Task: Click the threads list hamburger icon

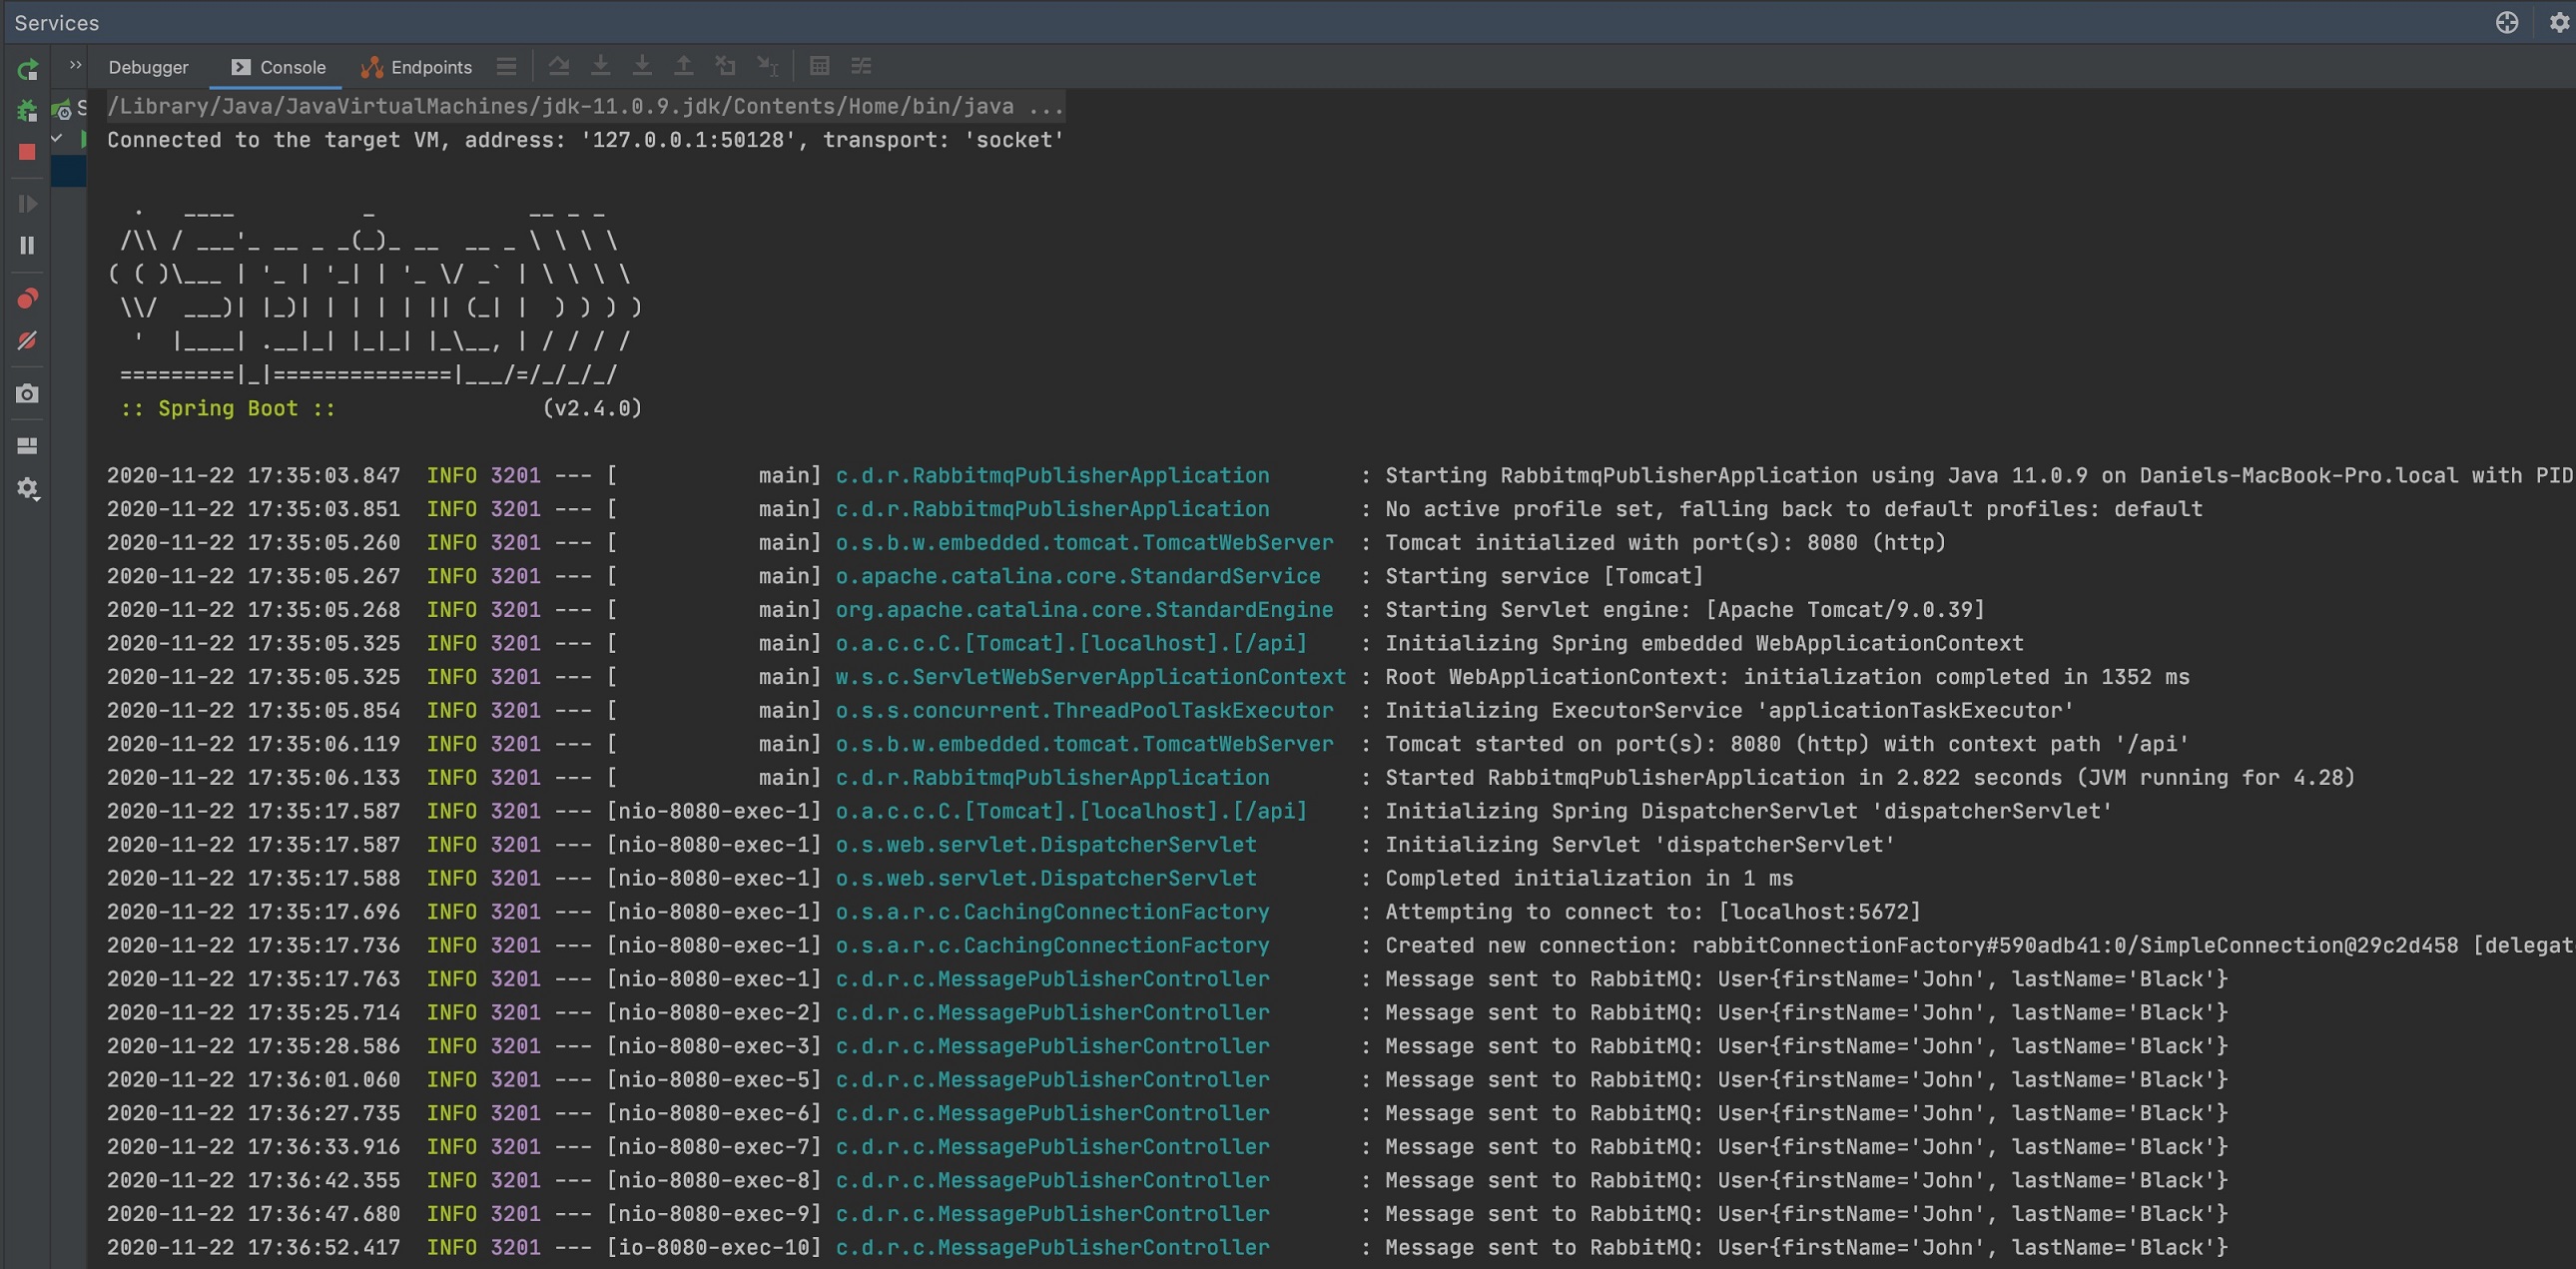Action: pyautogui.click(x=506, y=67)
